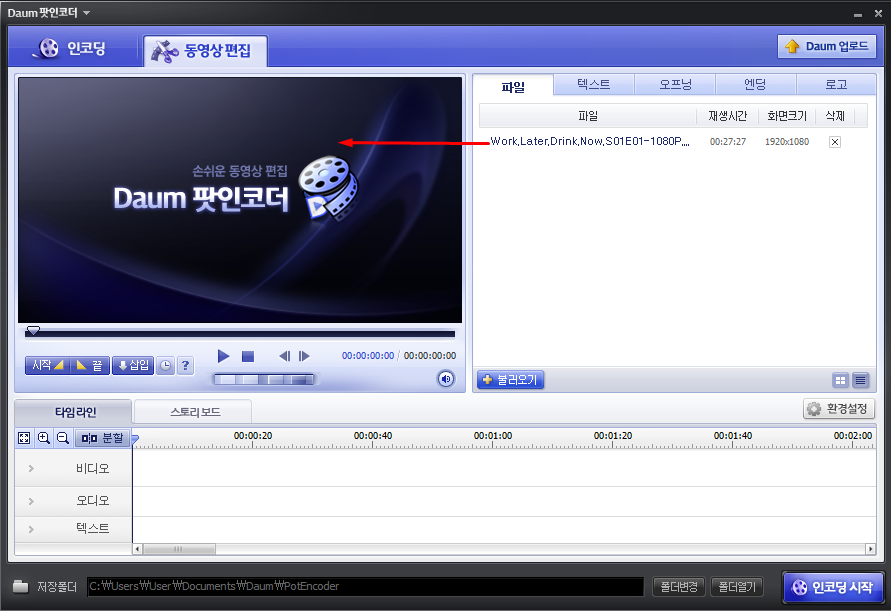Fit timeline to window icon
This screenshot has width=891, height=611.
click(24, 438)
